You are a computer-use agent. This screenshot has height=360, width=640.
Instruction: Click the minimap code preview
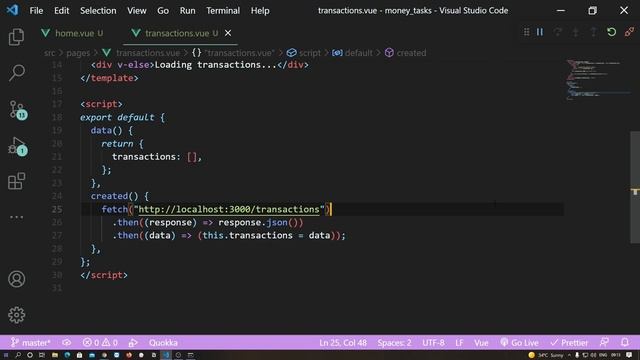click(x=597, y=80)
